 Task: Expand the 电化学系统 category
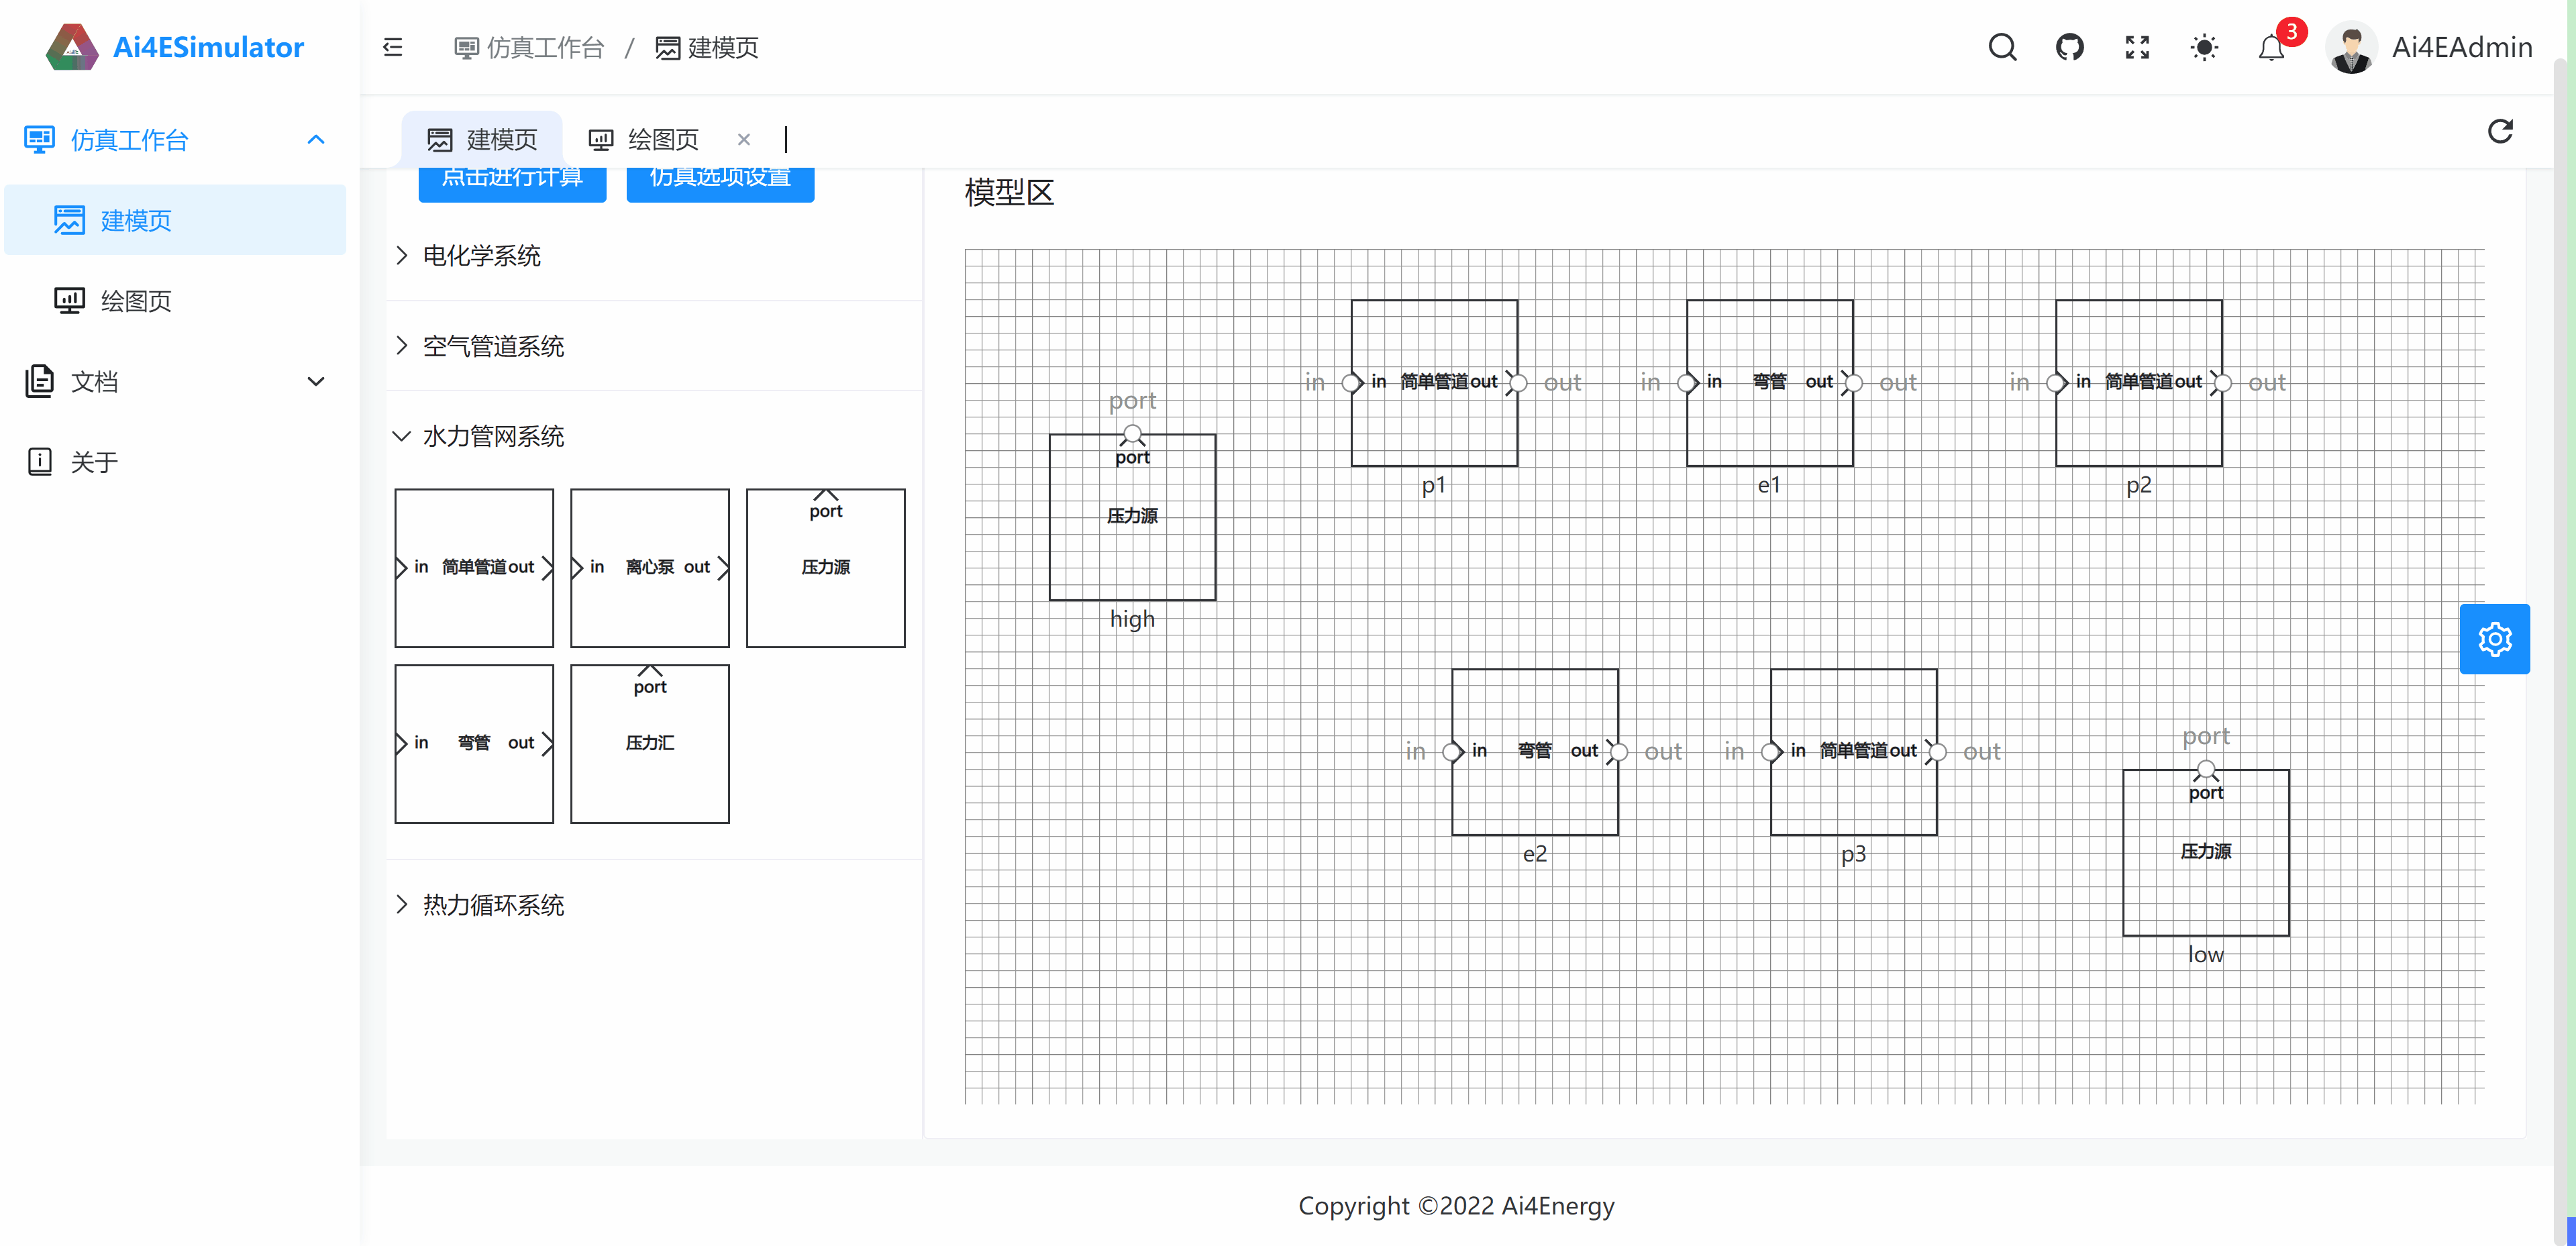(481, 256)
